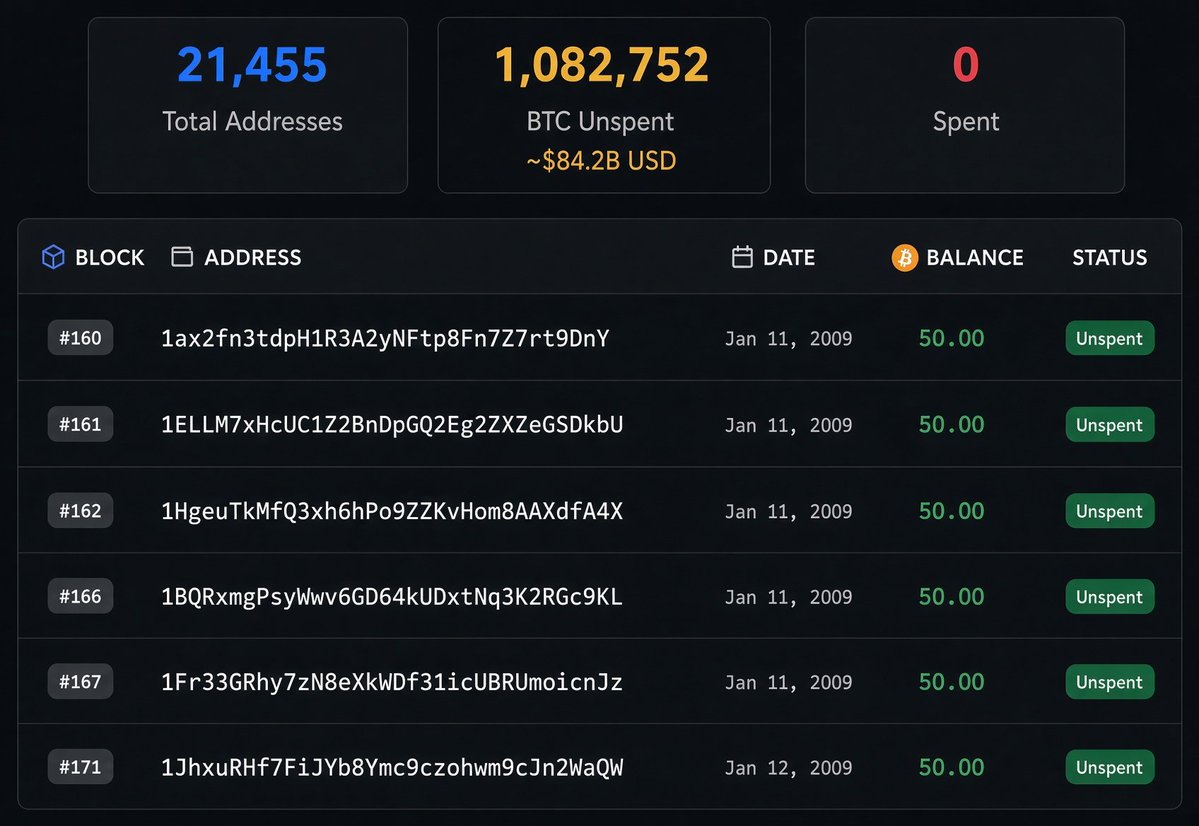Image resolution: width=1199 pixels, height=826 pixels.
Task: Click the calendar icon beside DATE
Action: tap(742, 257)
